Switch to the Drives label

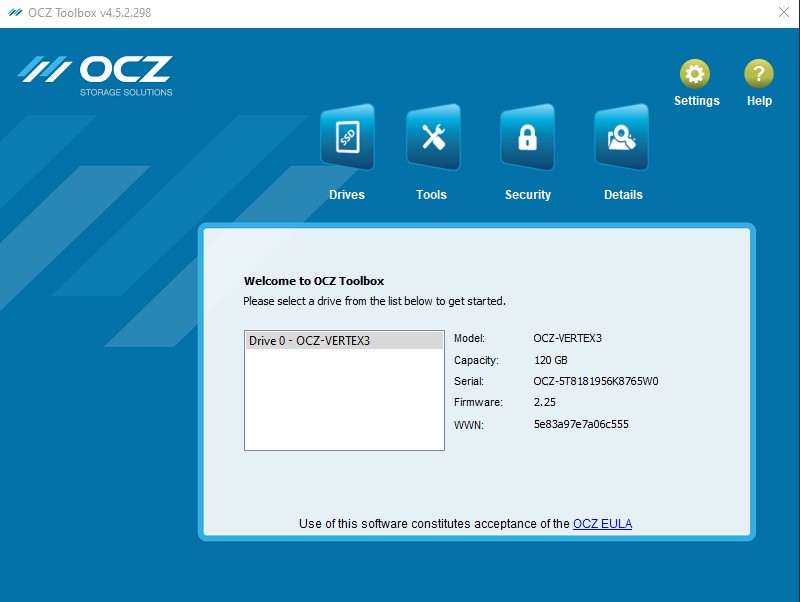click(346, 194)
